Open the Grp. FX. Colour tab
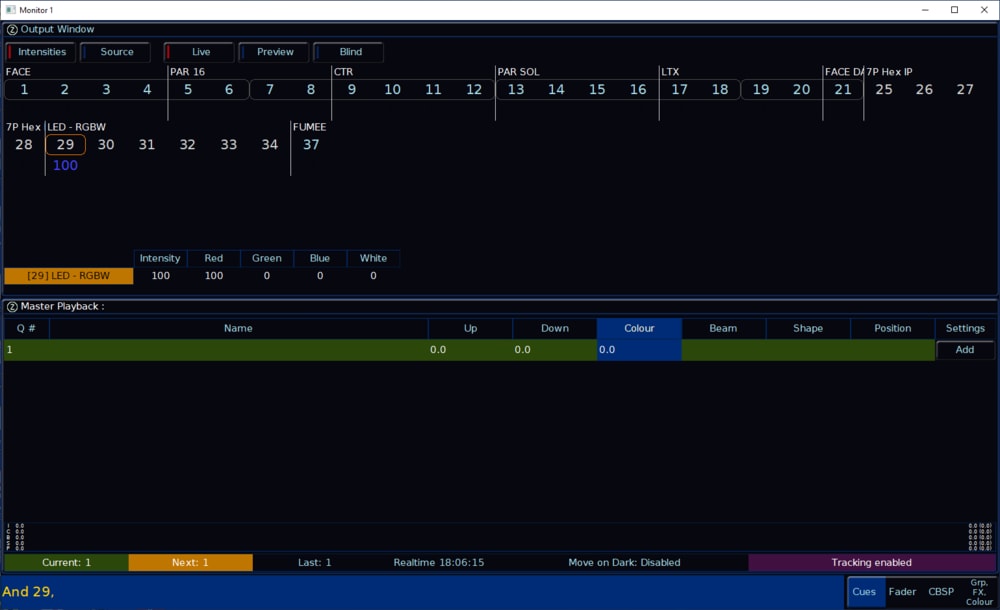Viewport: 1000px width, 610px height. click(x=979, y=592)
